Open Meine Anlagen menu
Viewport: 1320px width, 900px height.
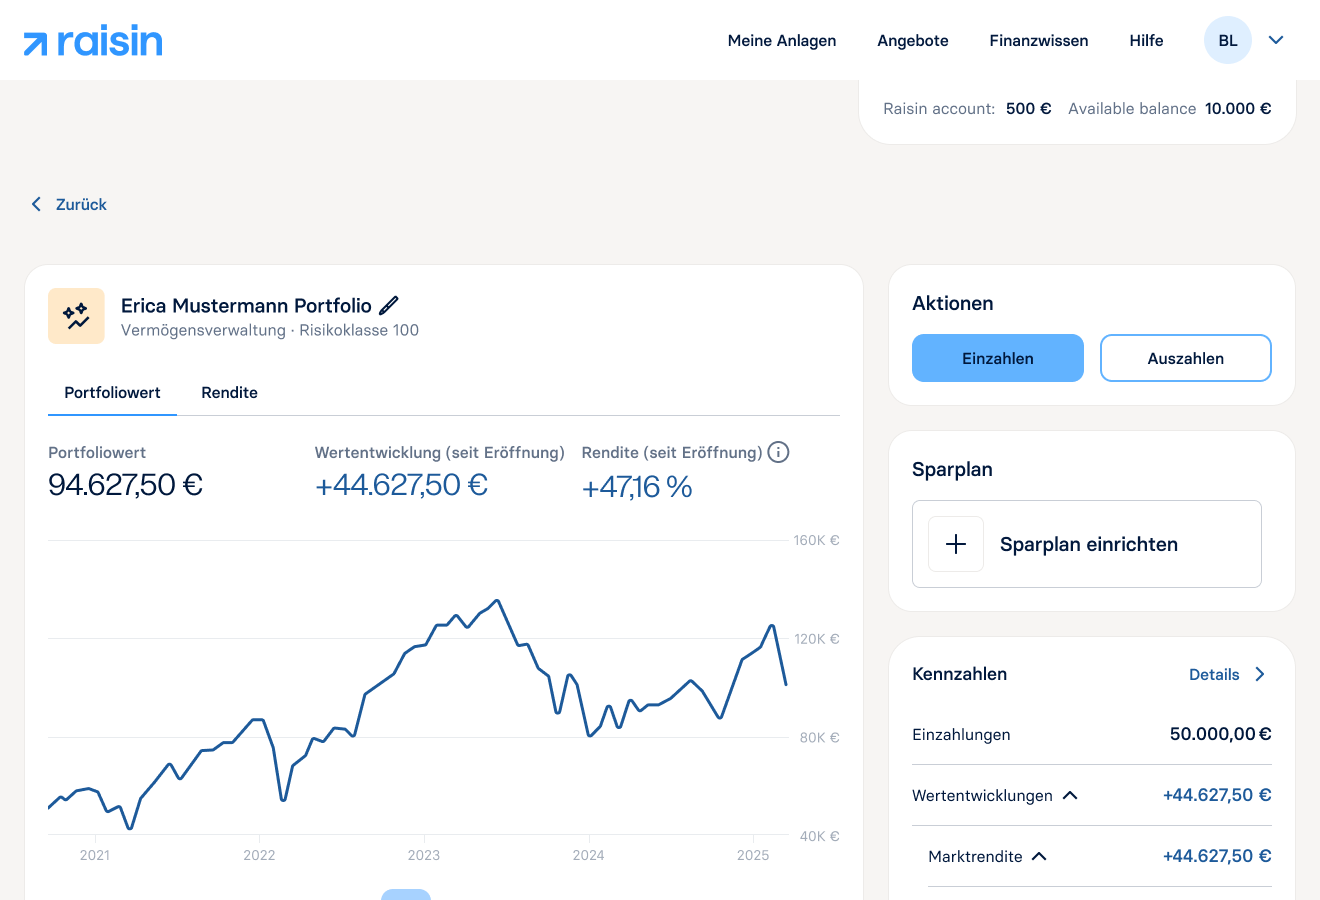click(x=782, y=41)
